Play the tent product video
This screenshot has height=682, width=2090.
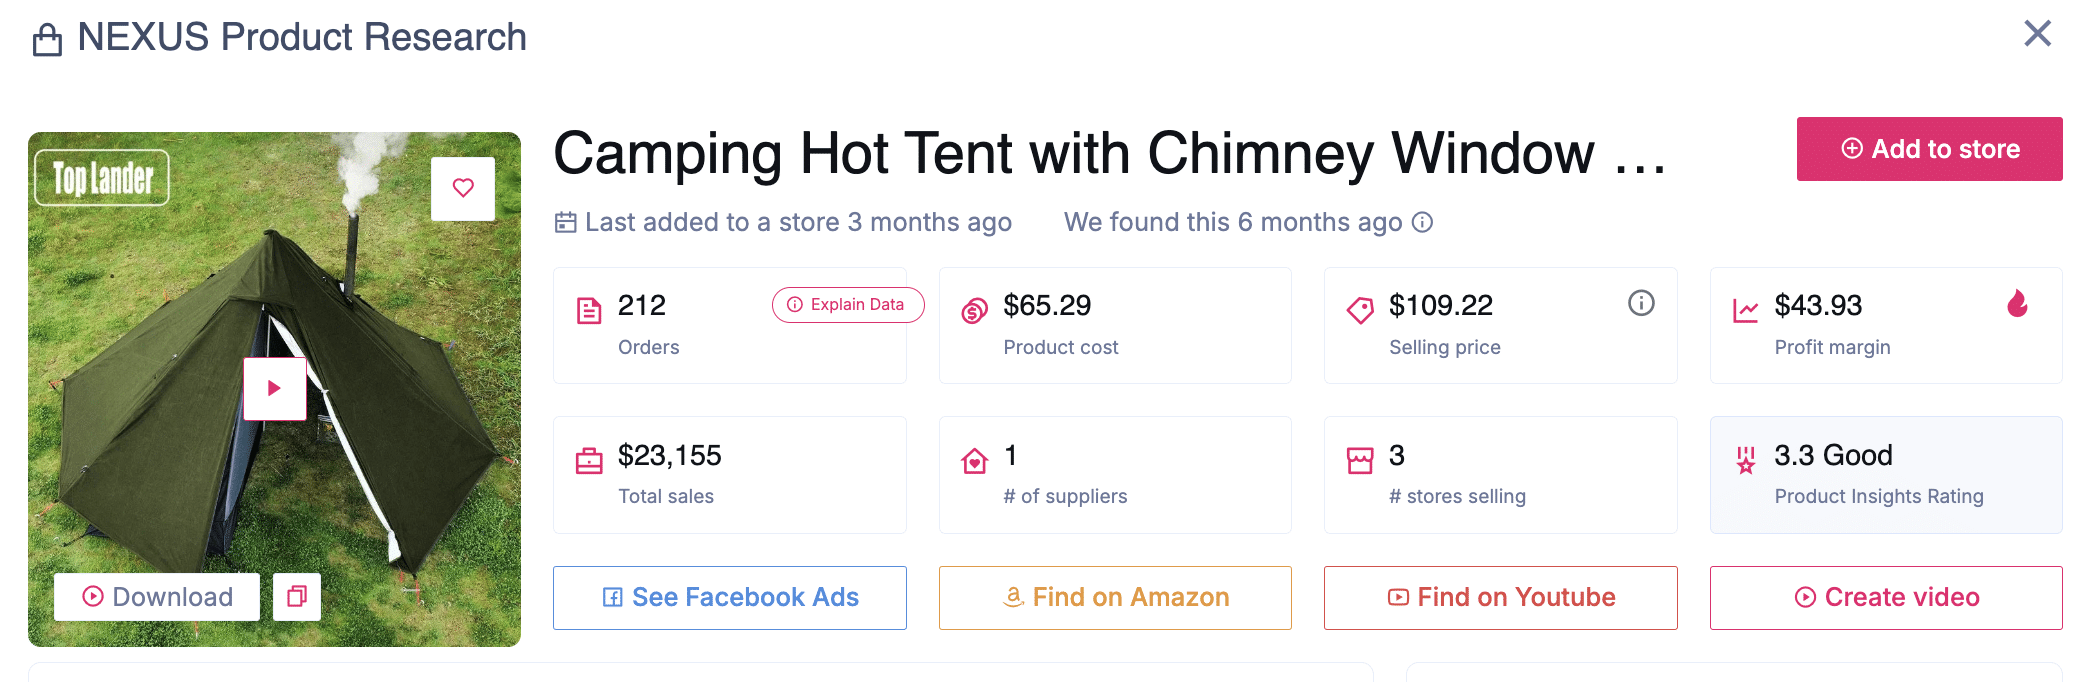point(274,388)
